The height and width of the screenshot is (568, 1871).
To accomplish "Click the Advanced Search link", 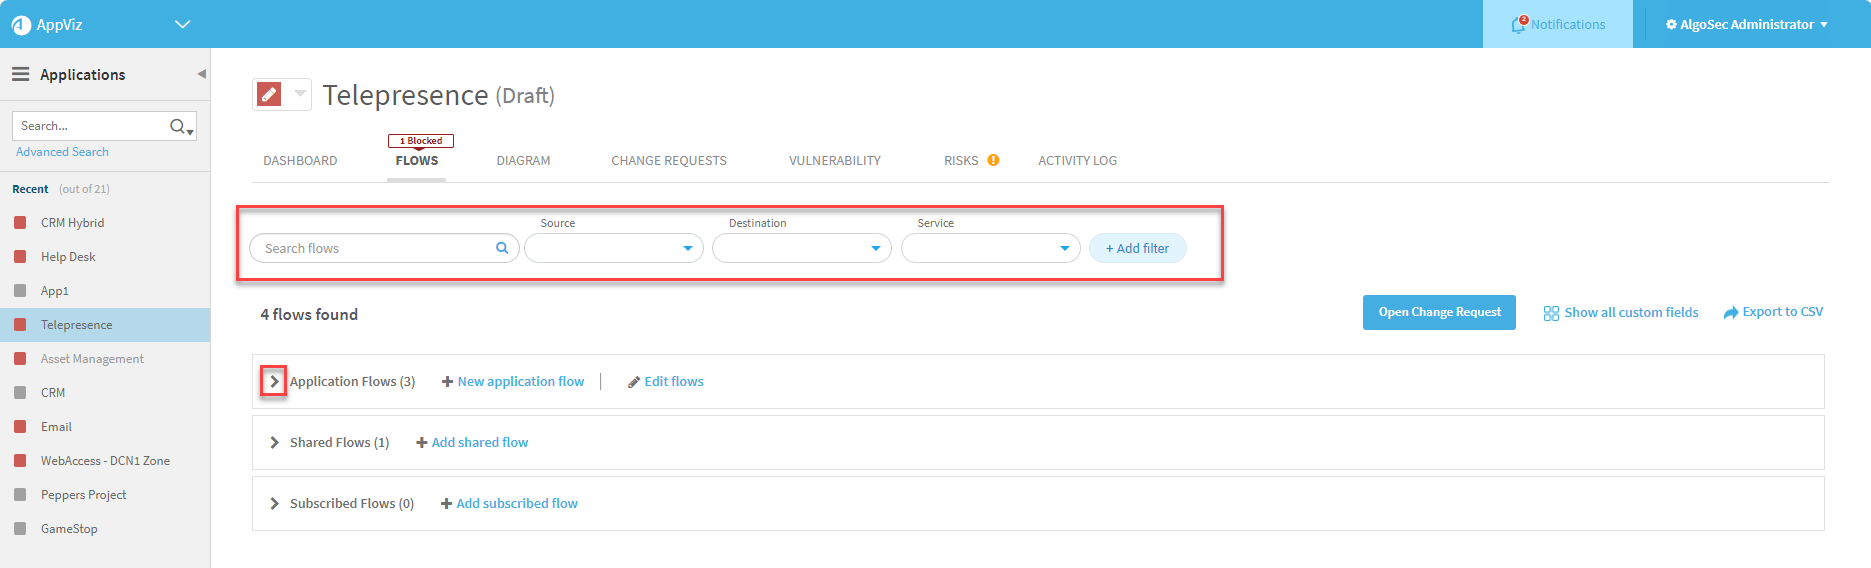I will click(62, 152).
